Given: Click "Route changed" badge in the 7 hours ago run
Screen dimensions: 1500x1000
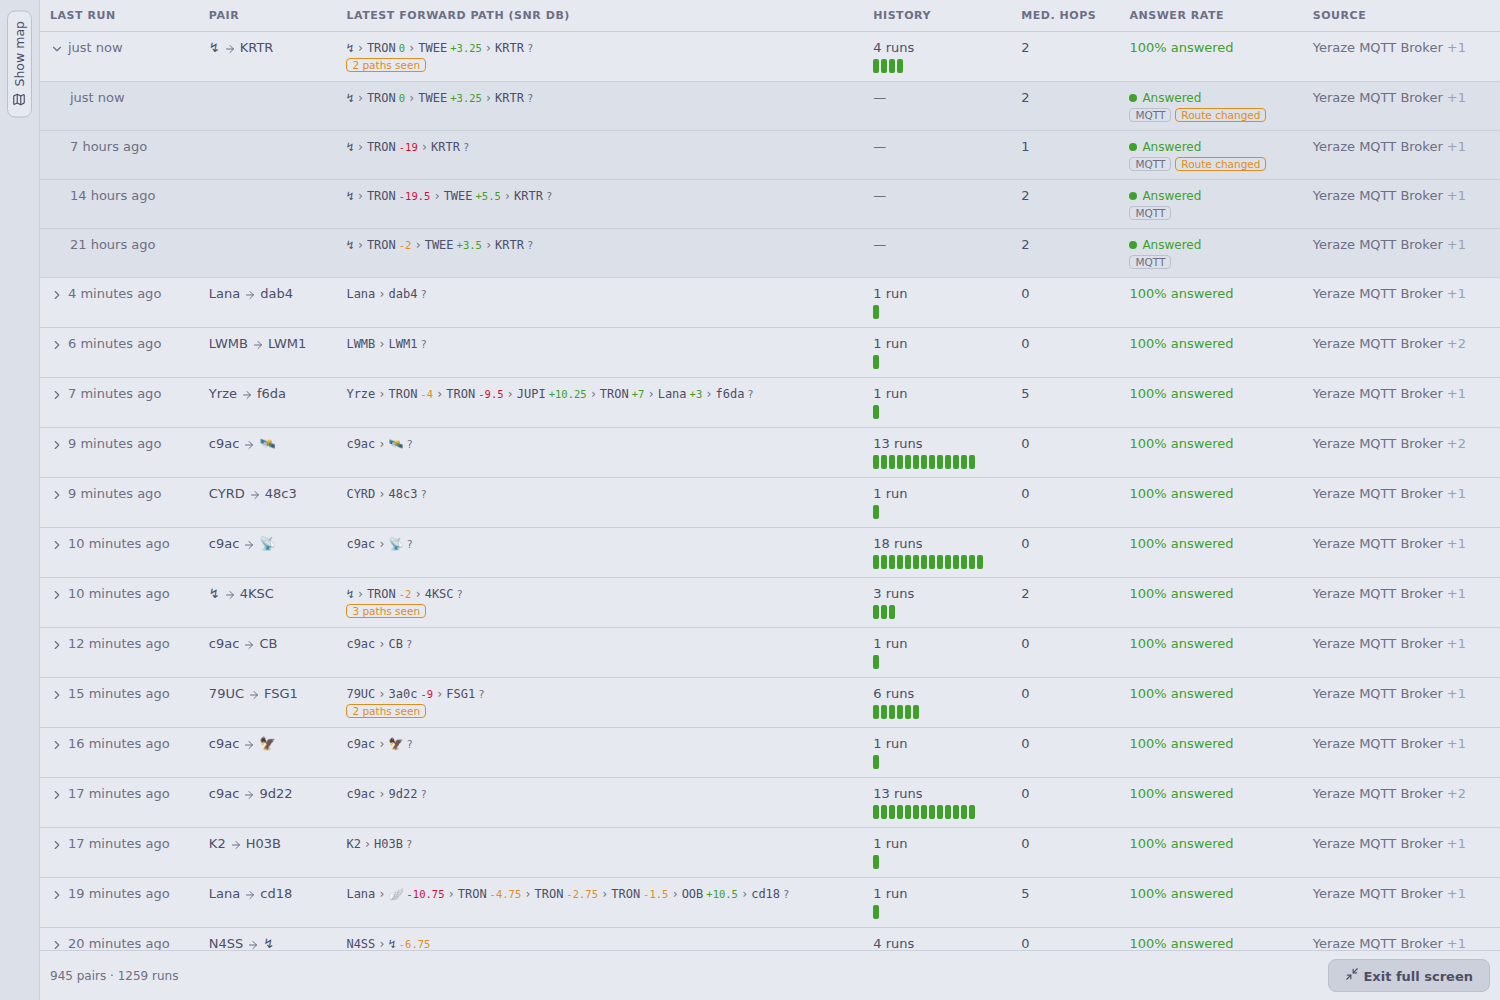Looking at the screenshot, I should pyautogui.click(x=1220, y=164).
